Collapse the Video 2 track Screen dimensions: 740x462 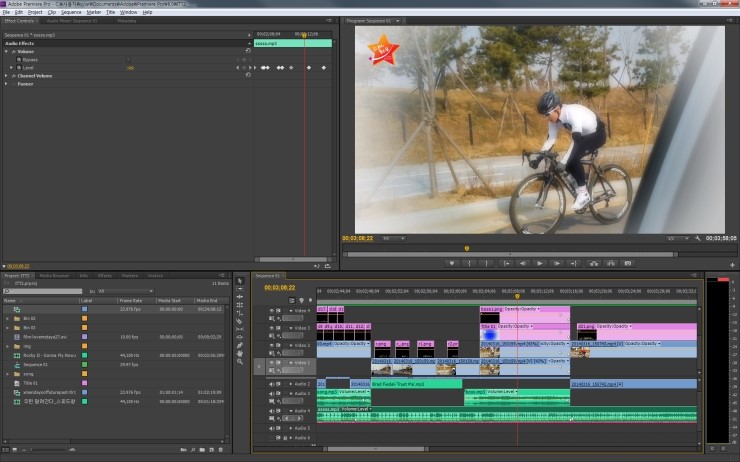click(291, 345)
